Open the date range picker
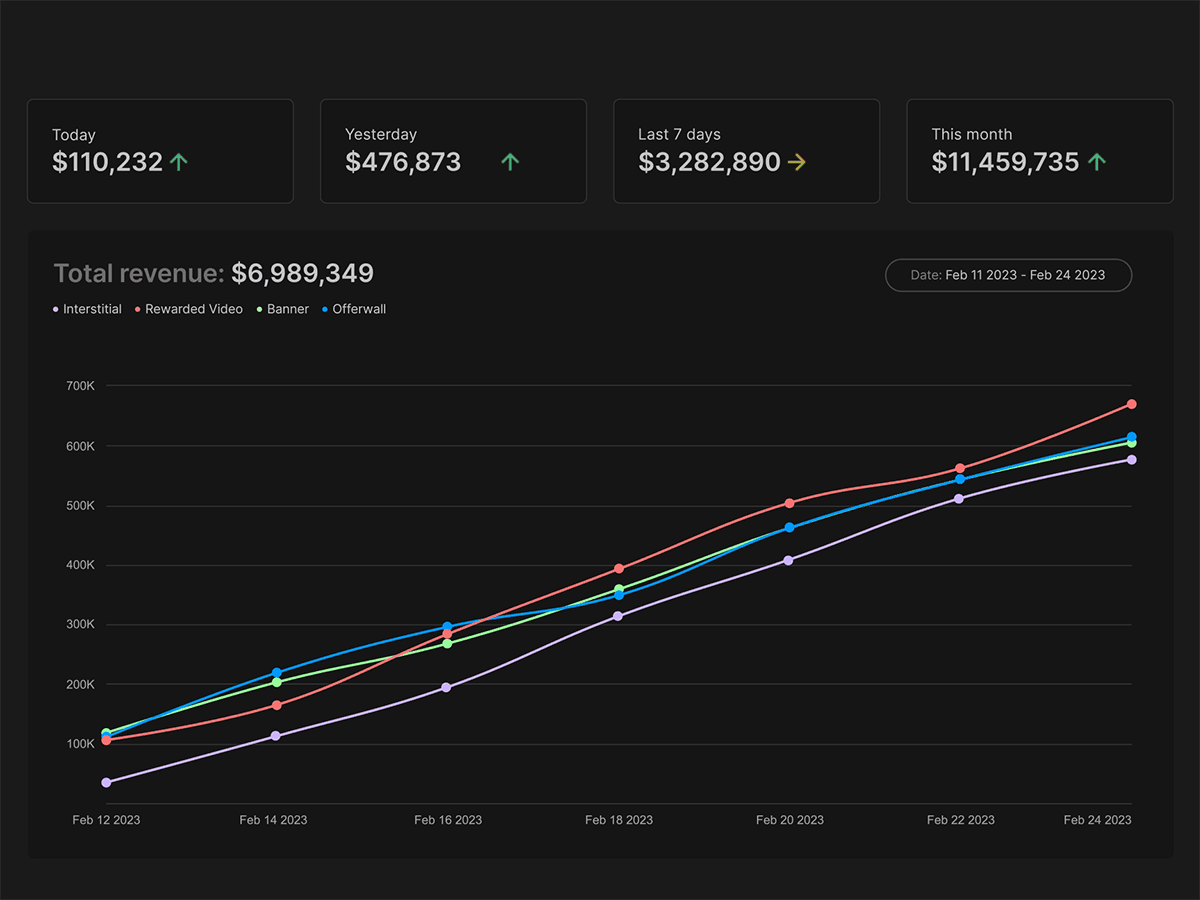The width and height of the screenshot is (1200, 900). (1008, 275)
